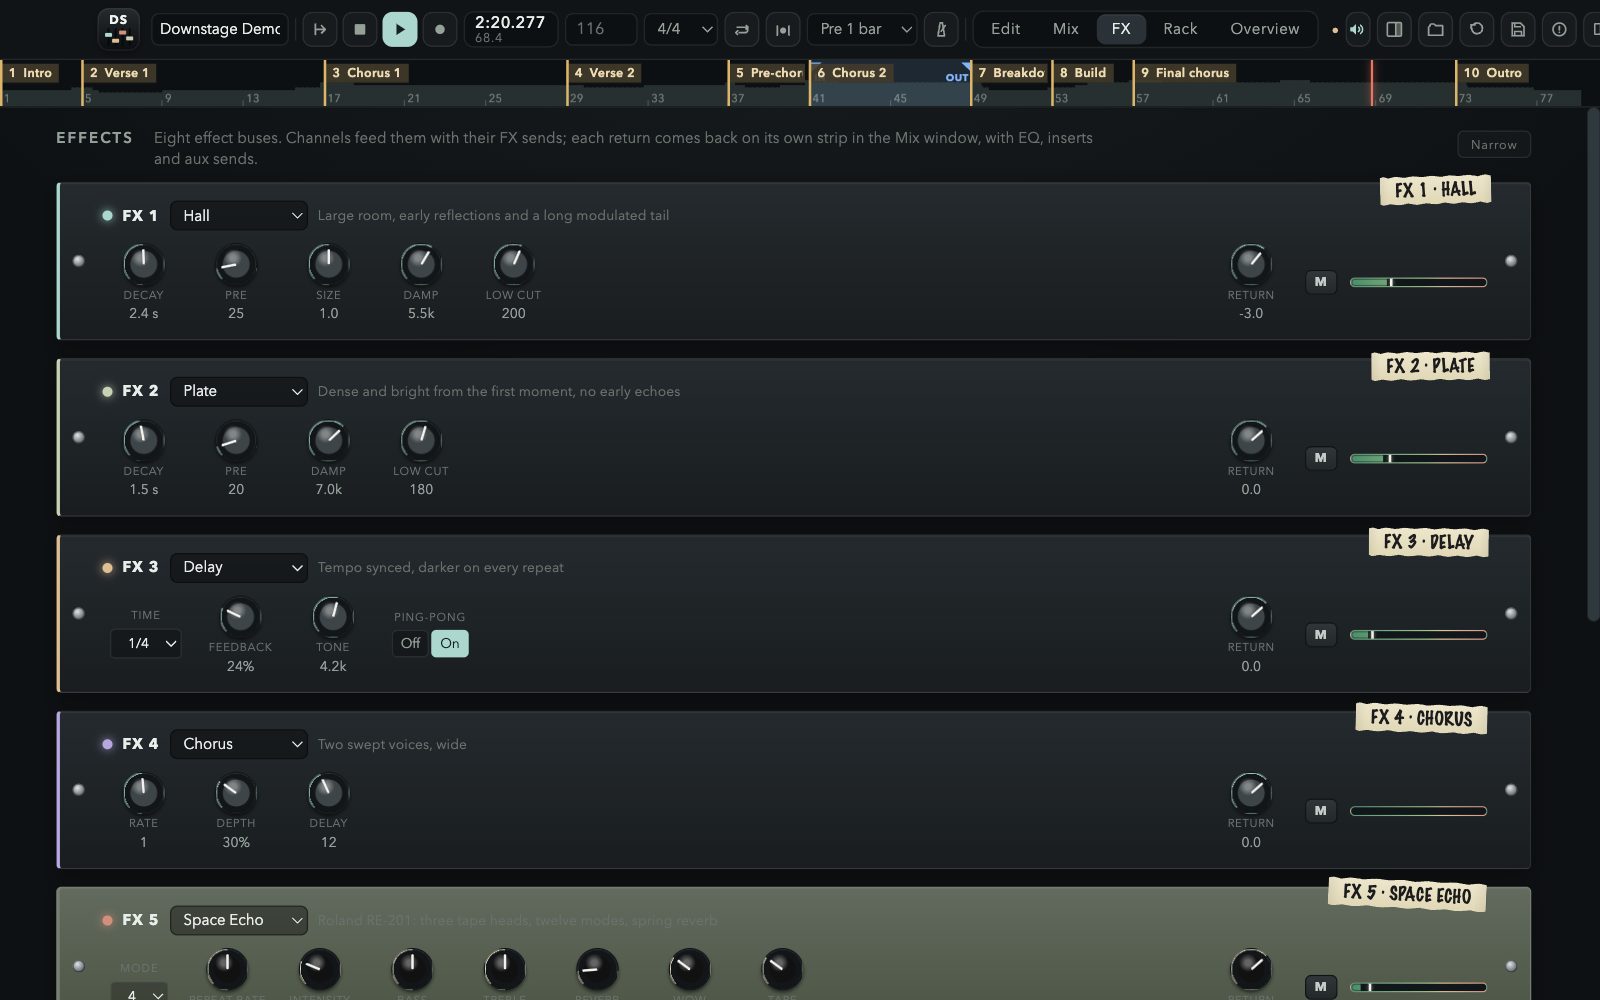Open the FX 4 Chorus type dropdown
The width and height of the screenshot is (1600, 1000).
point(239,744)
